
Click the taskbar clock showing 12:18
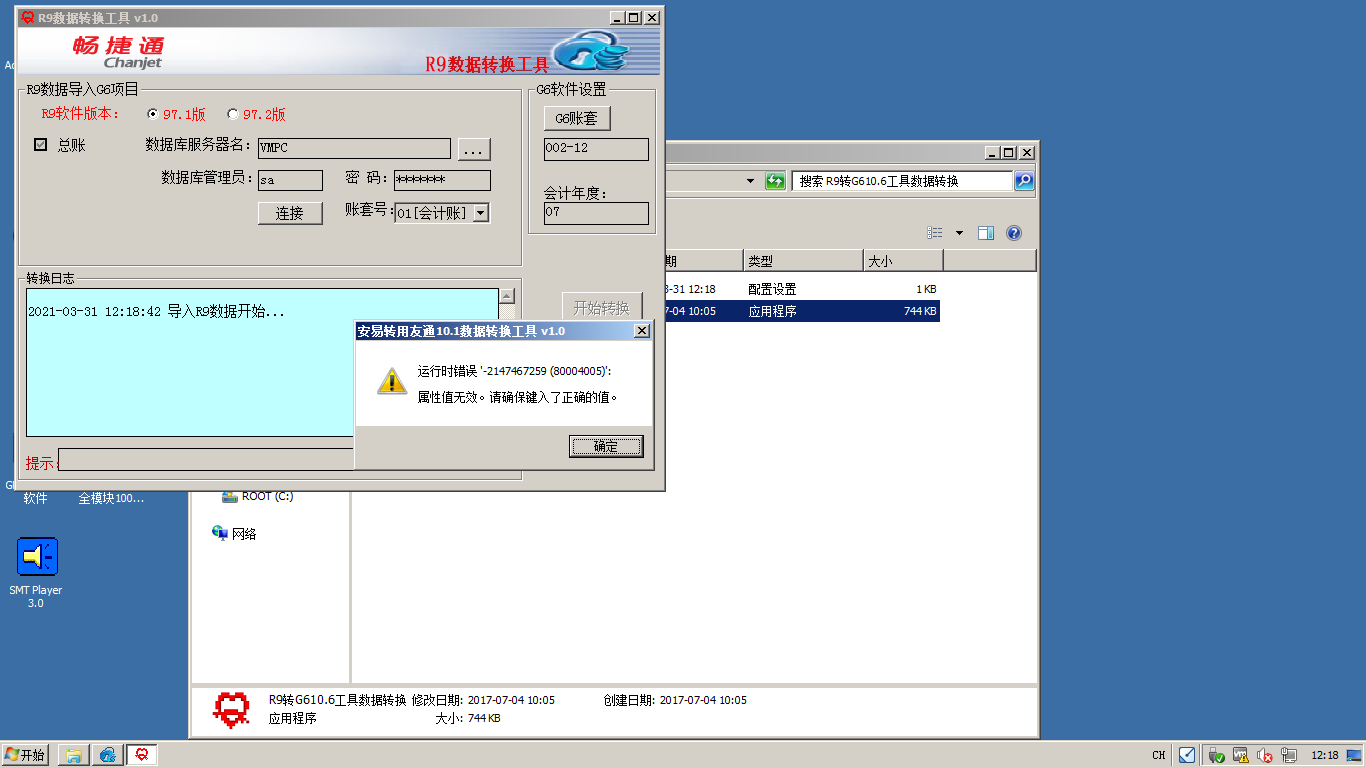(x=1324, y=755)
